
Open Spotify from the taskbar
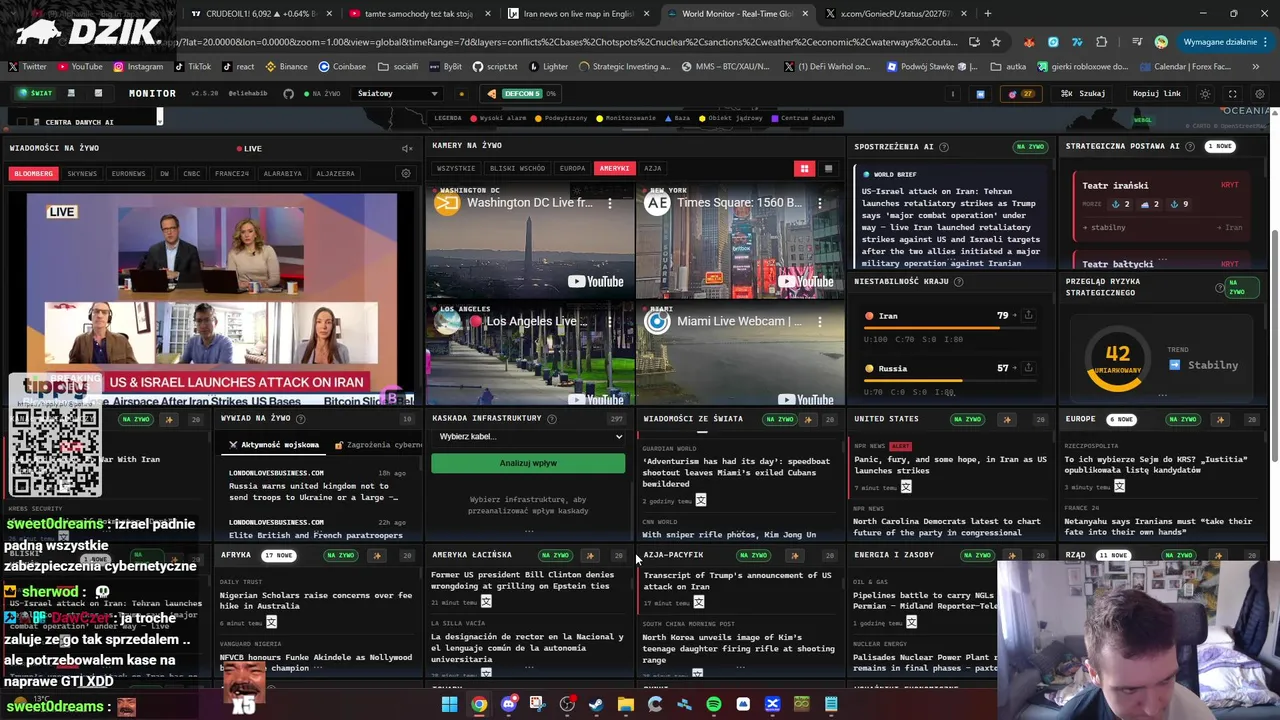point(713,704)
